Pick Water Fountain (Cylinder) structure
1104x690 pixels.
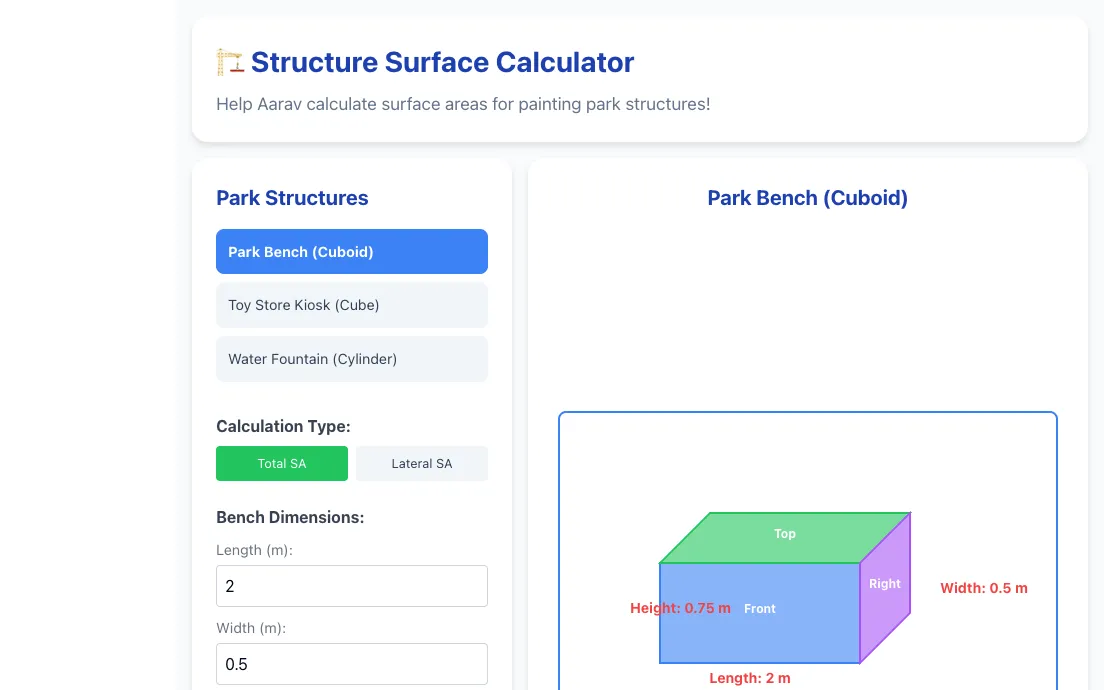pyautogui.click(x=352, y=359)
